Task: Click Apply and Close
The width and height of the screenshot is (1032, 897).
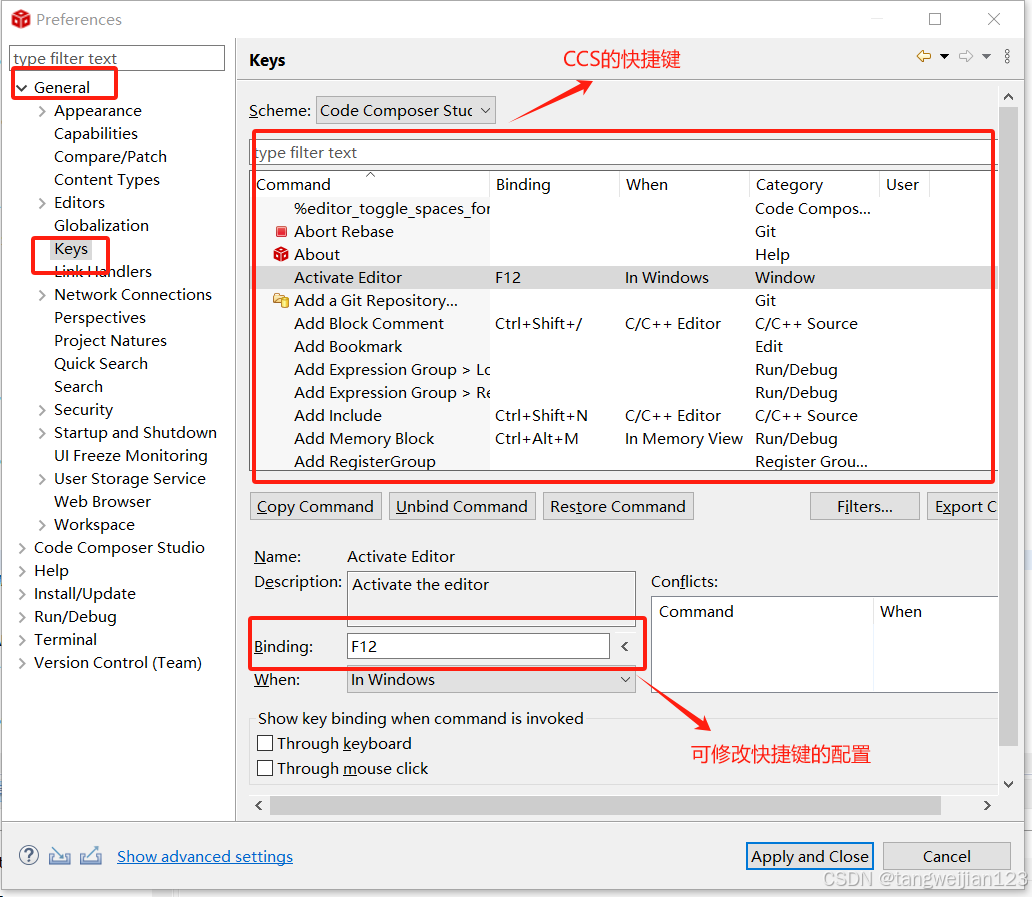Action: 810,856
